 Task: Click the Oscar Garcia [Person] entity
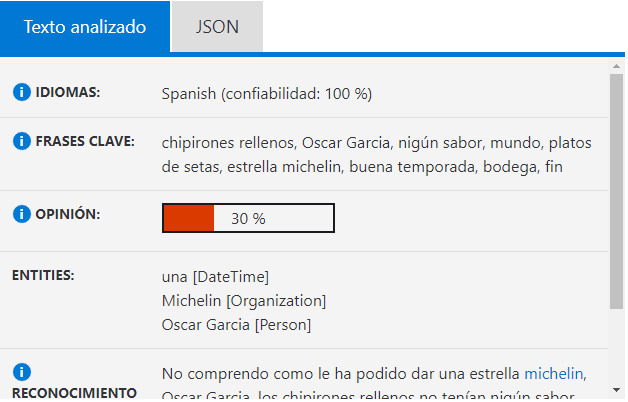(236, 325)
